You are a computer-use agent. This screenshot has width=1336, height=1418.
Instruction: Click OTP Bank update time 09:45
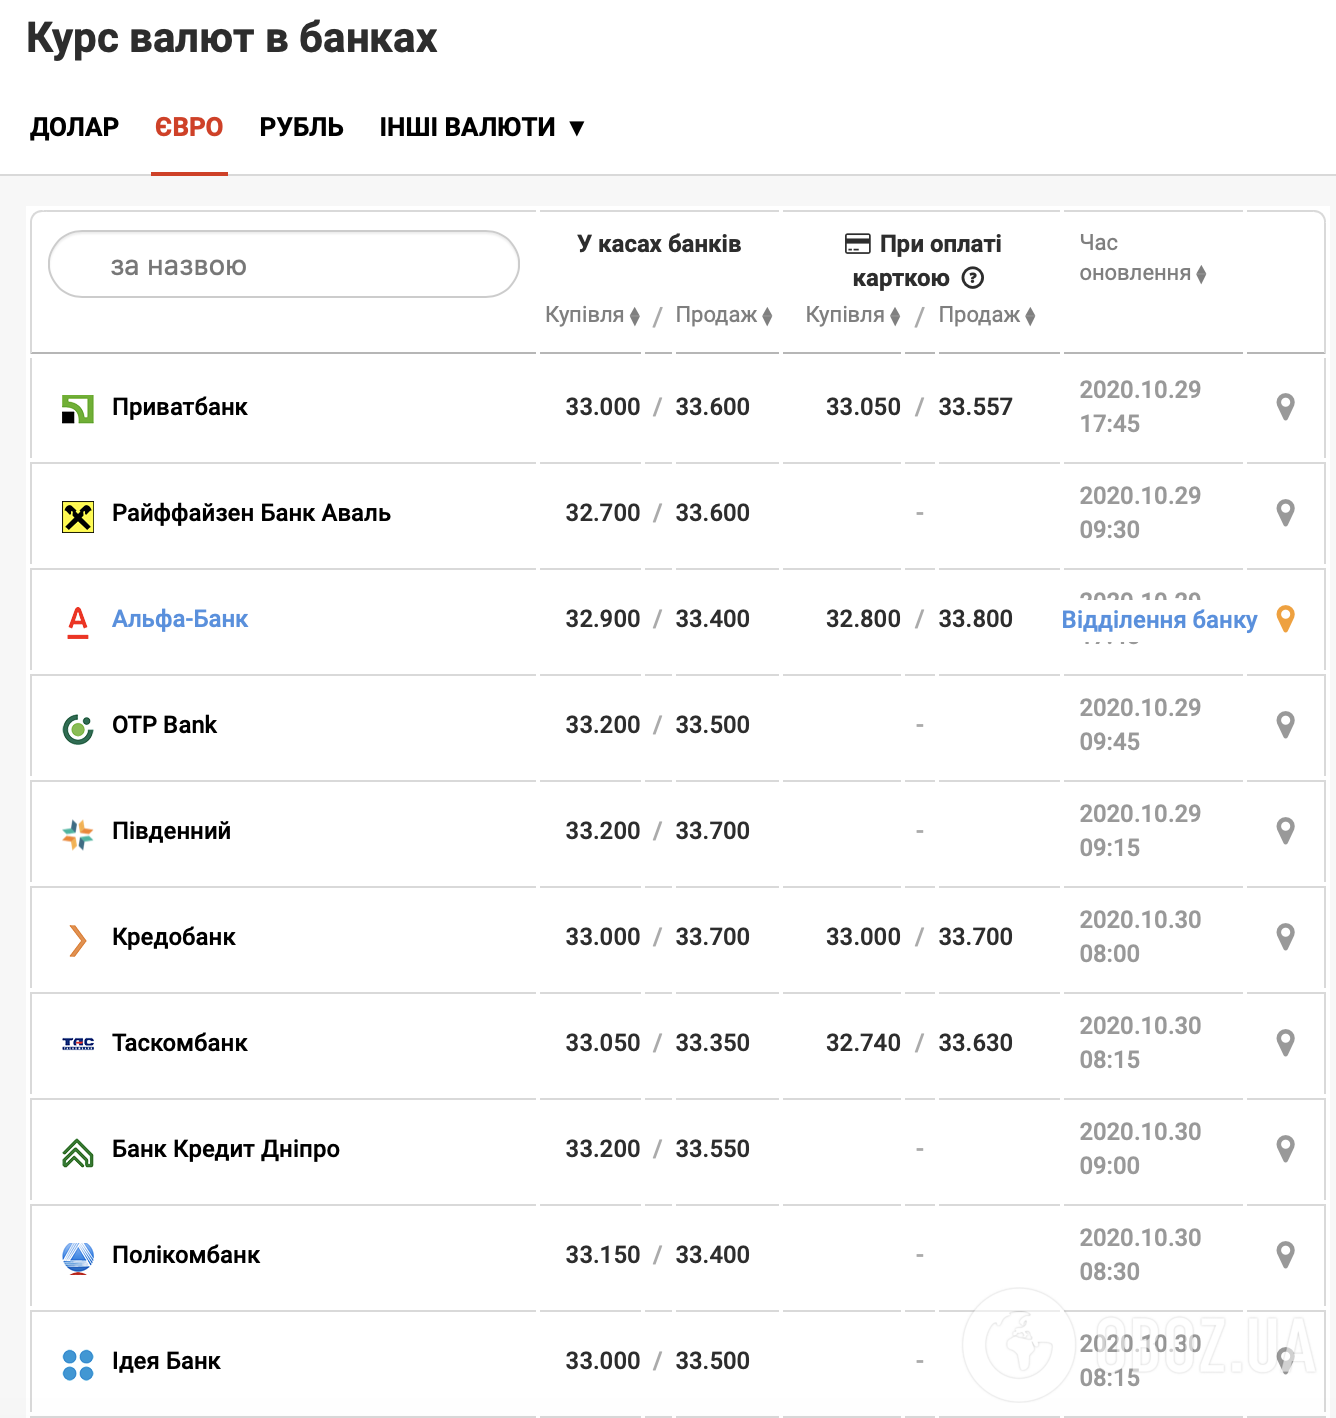[x=1109, y=742]
